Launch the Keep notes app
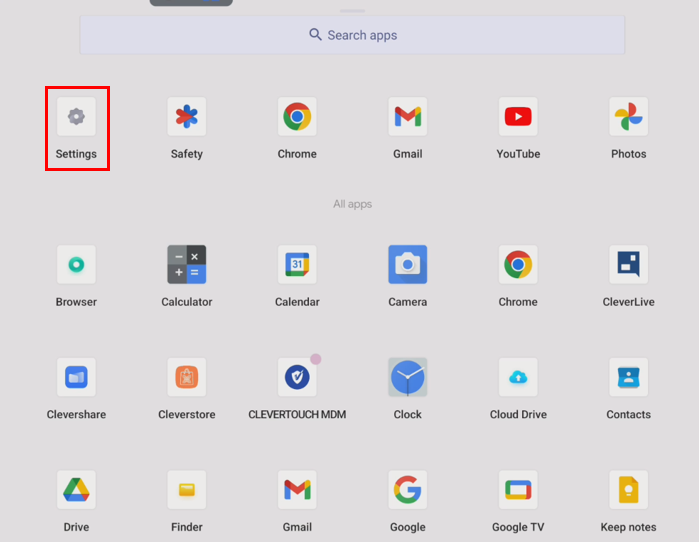The width and height of the screenshot is (699, 542). point(628,490)
